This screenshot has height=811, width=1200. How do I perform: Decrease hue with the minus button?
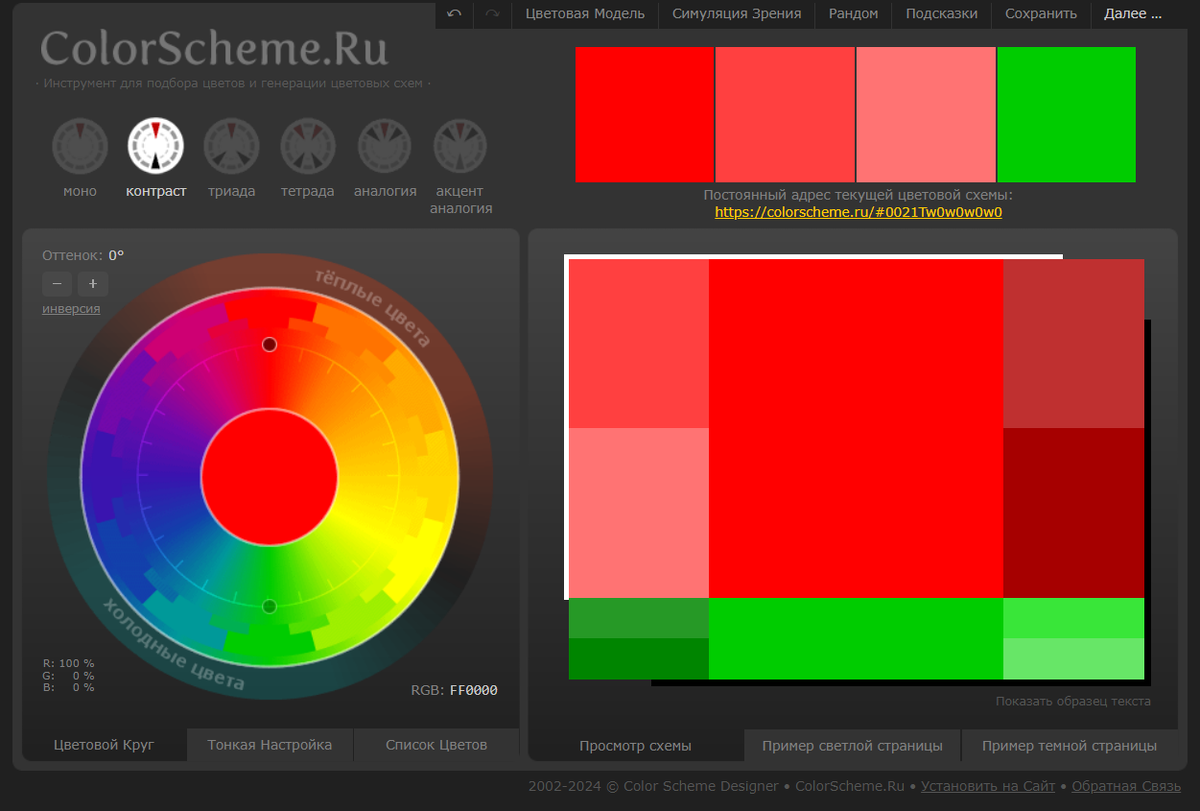coord(57,284)
